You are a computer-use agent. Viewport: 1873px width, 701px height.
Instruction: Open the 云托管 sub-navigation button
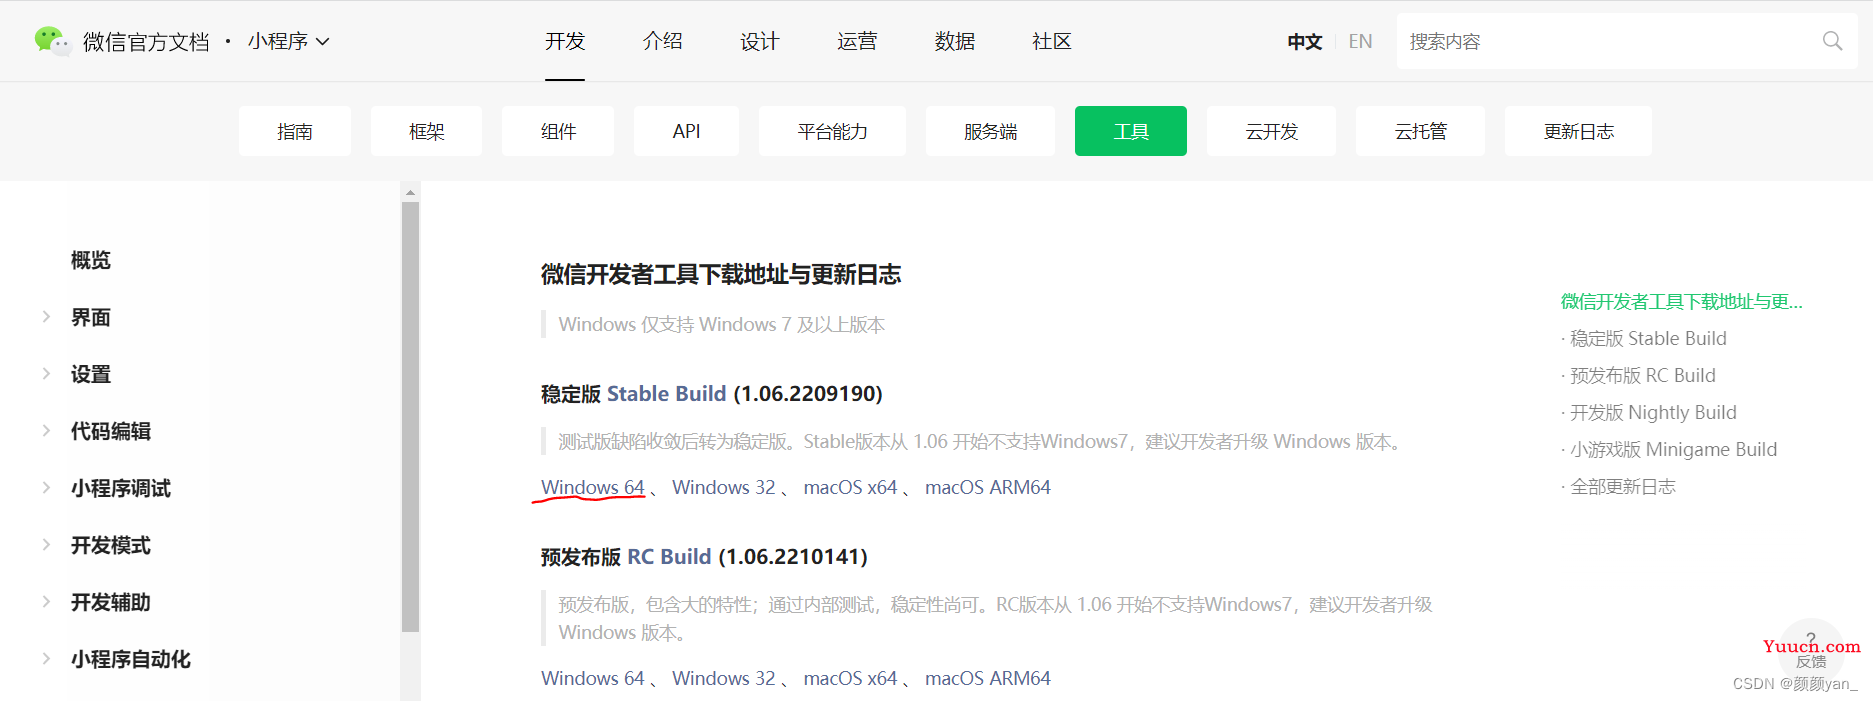click(x=1420, y=131)
